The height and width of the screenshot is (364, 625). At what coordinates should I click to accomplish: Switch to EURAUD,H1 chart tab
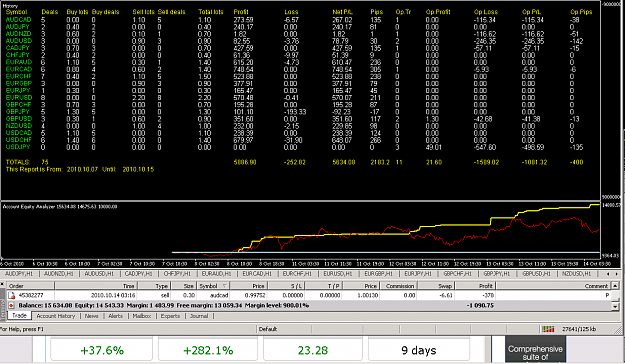[217, 274]
